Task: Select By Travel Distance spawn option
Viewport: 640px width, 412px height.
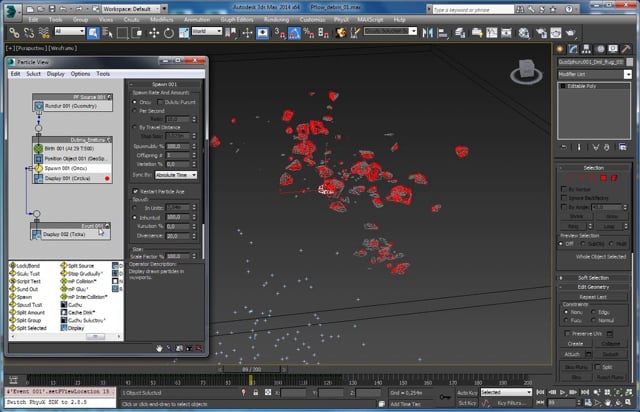Action: [x=135, y=127]
